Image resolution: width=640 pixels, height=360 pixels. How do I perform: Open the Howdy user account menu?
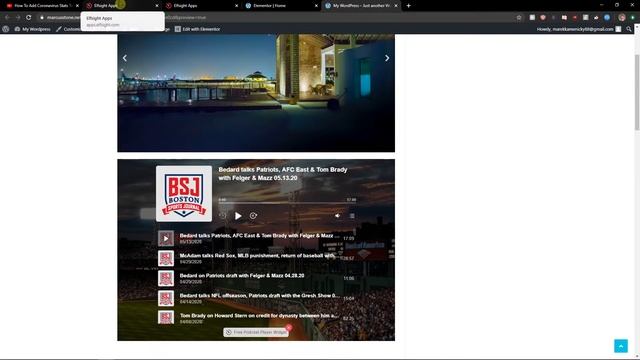point(579,29)
